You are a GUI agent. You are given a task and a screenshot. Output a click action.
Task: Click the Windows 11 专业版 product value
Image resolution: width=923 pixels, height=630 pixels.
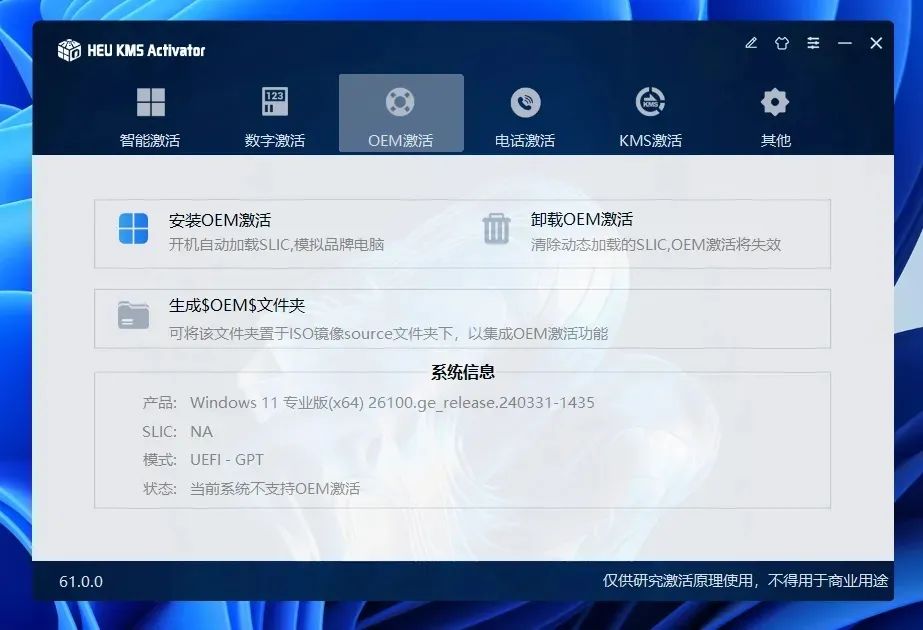(392, 403)
